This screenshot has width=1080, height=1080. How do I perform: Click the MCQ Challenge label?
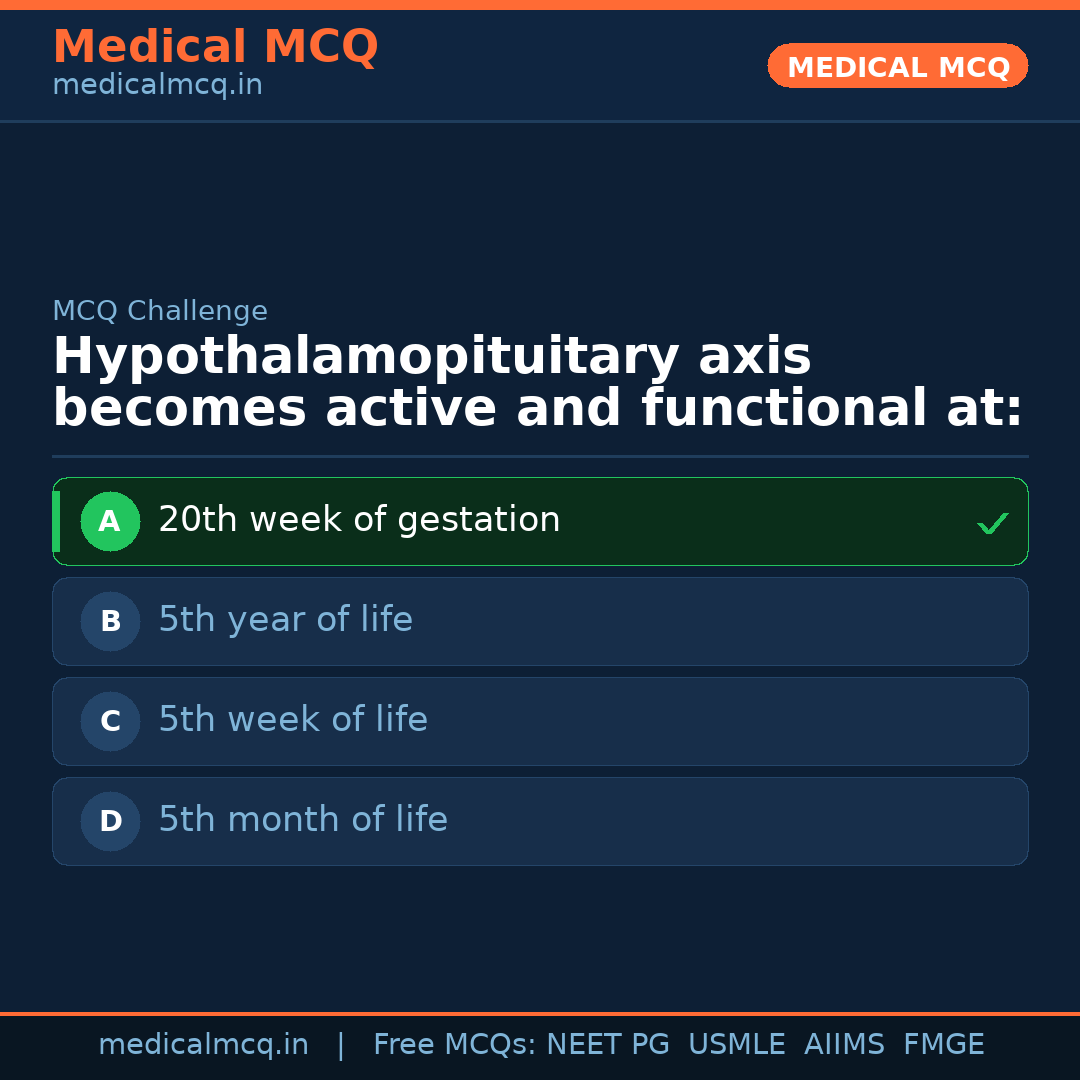[160, 311]
